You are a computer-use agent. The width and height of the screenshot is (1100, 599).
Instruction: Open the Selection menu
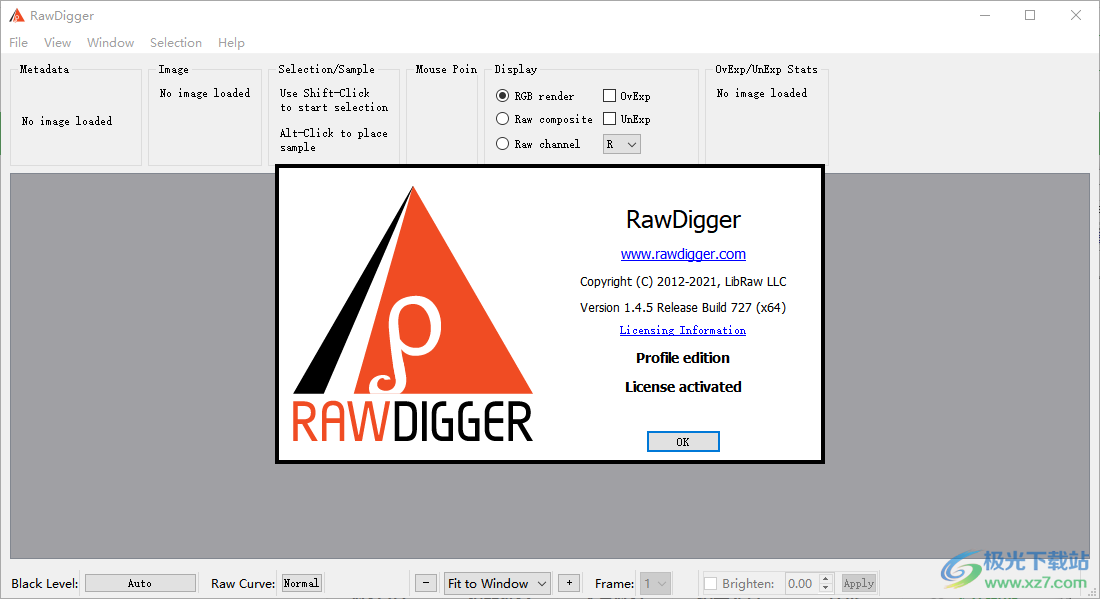[176, 42]
